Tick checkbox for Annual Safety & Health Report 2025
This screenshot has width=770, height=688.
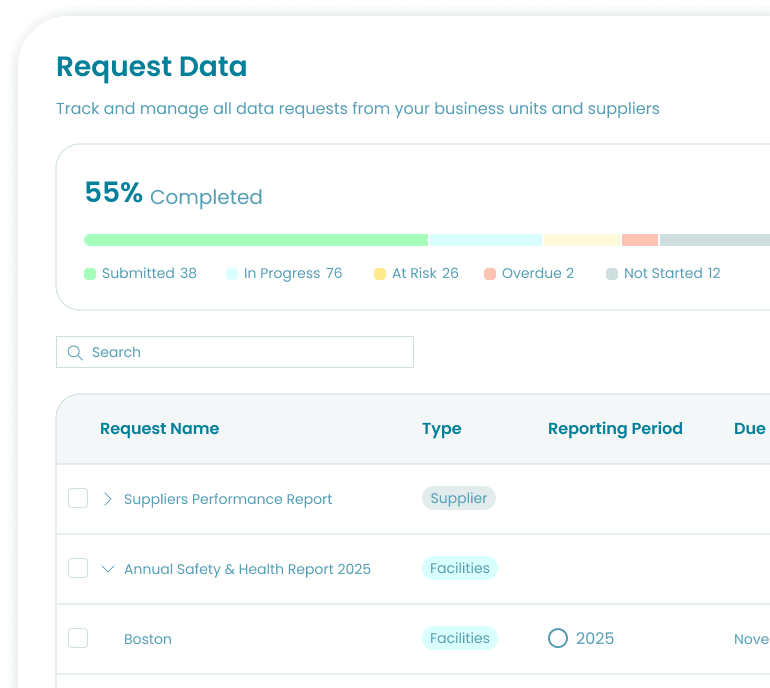[78, 568]
